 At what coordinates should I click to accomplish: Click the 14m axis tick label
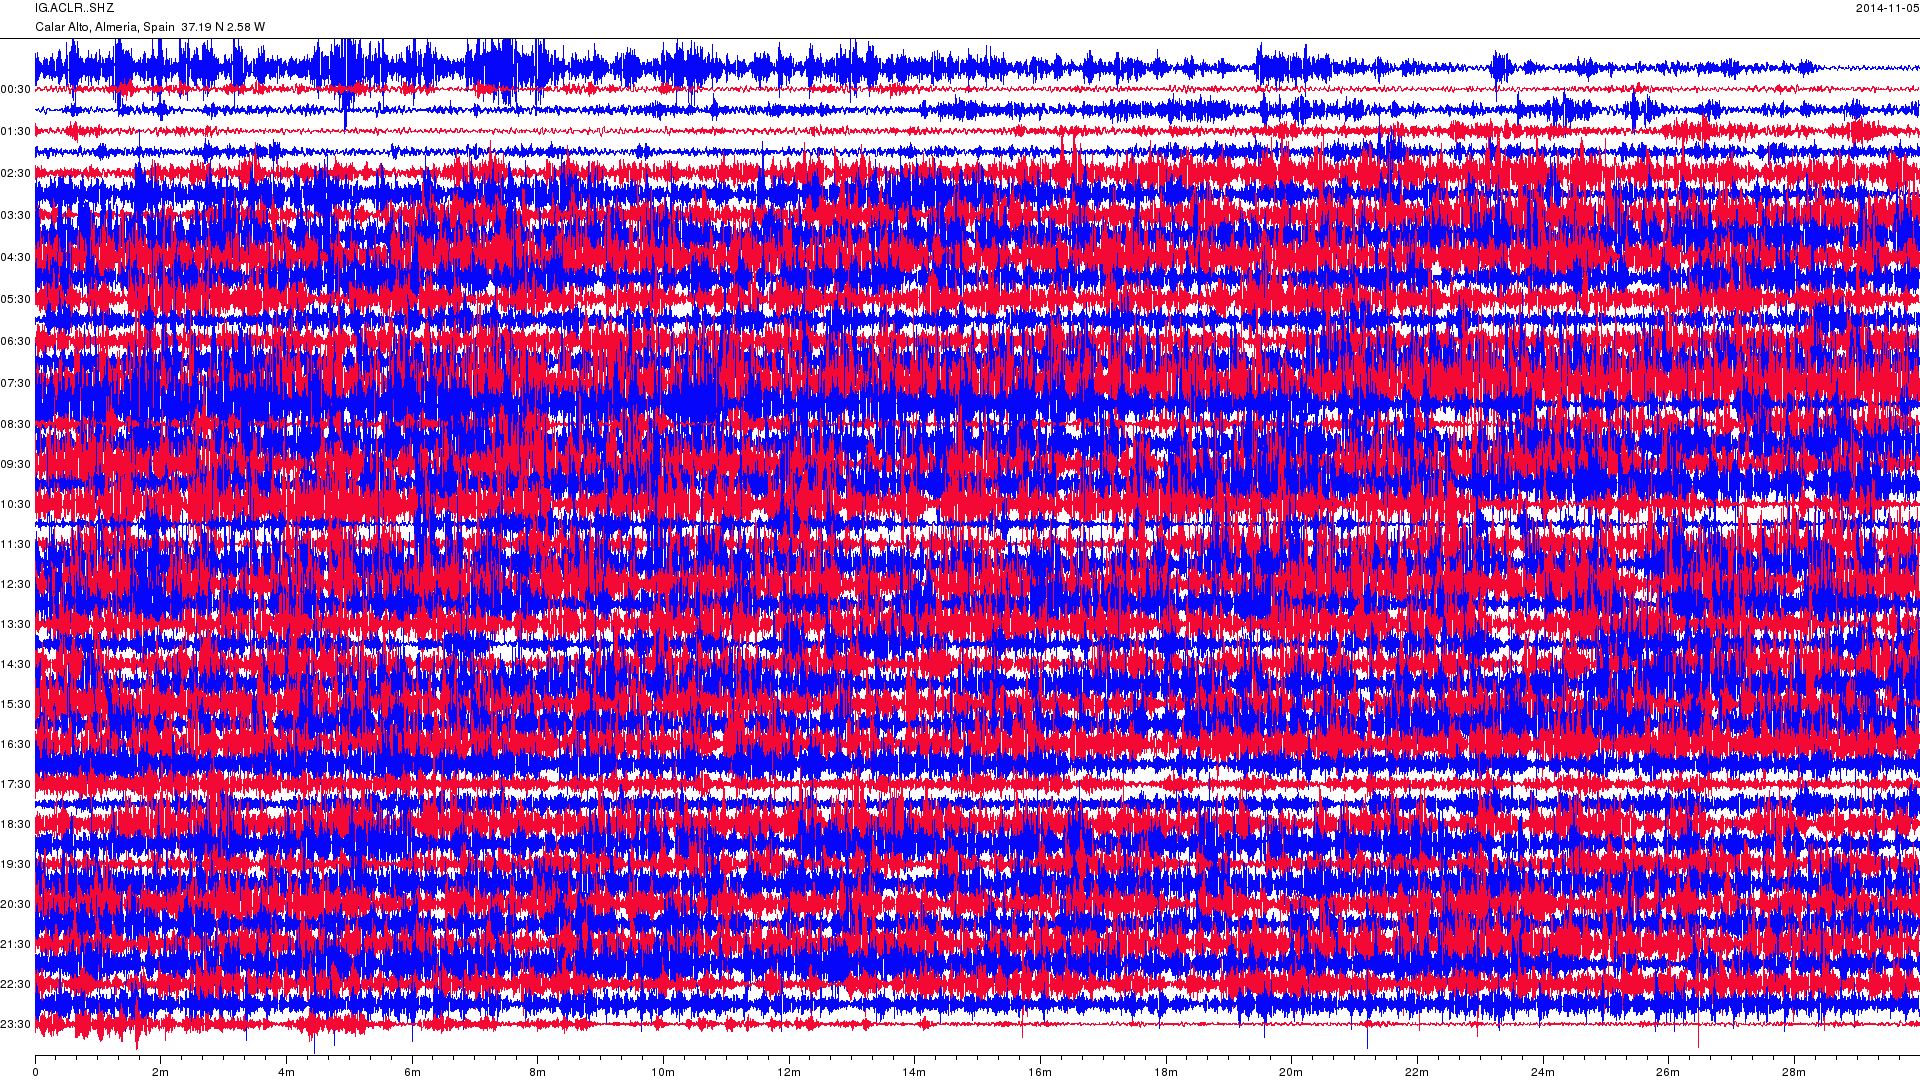pyautogui.click(x=914, y=1073)
